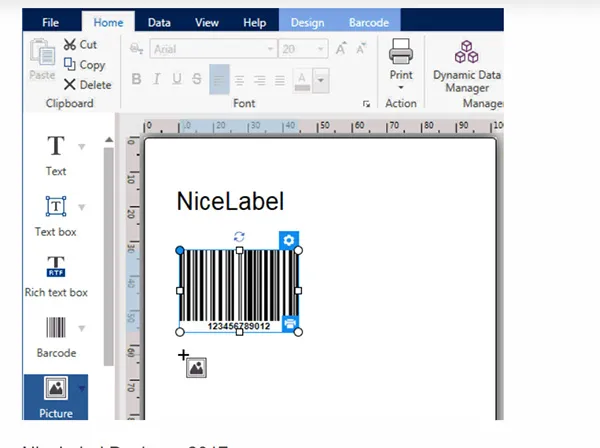Open the Data ribbon tab

159,23
